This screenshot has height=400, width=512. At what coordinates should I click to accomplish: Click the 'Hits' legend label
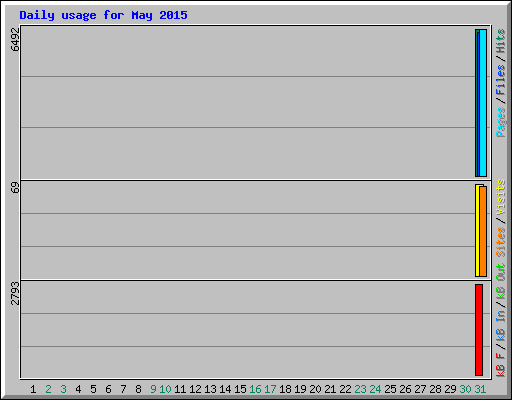tap(501, 41)
